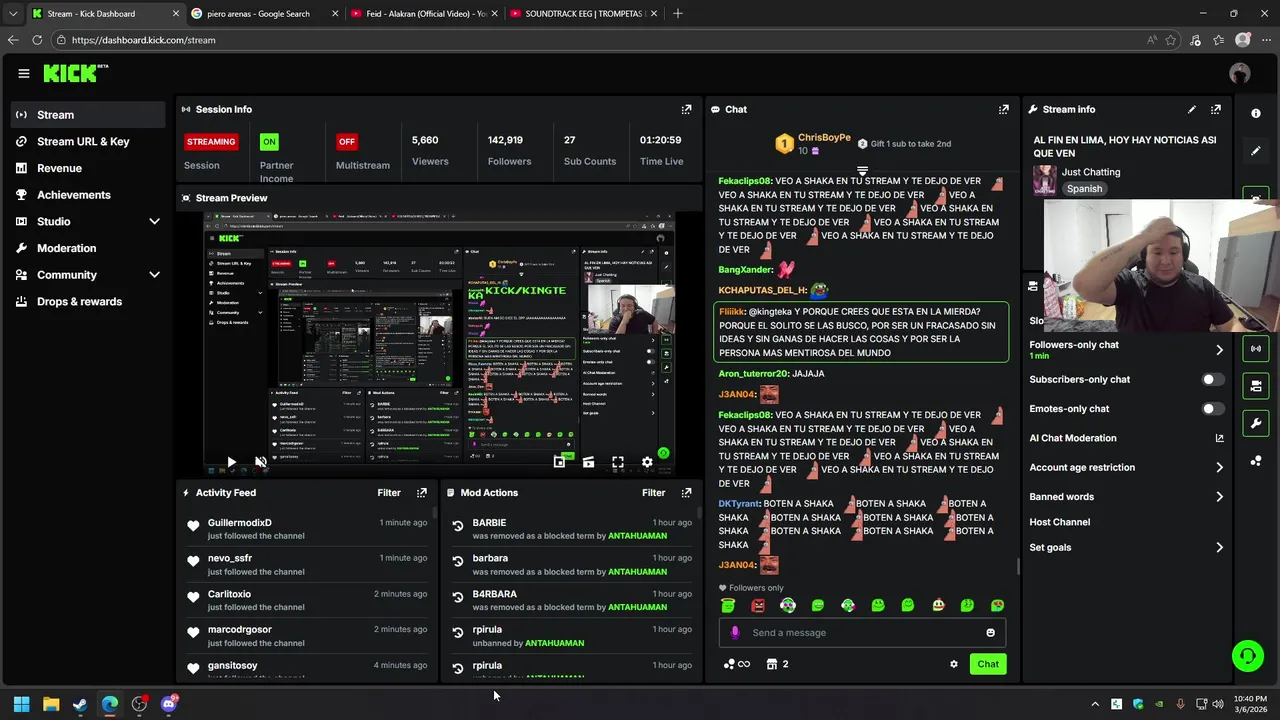Click the pencil icon in right sidebar
1280x720 pixels.
pyautogui.click(x=1256, y=151)
